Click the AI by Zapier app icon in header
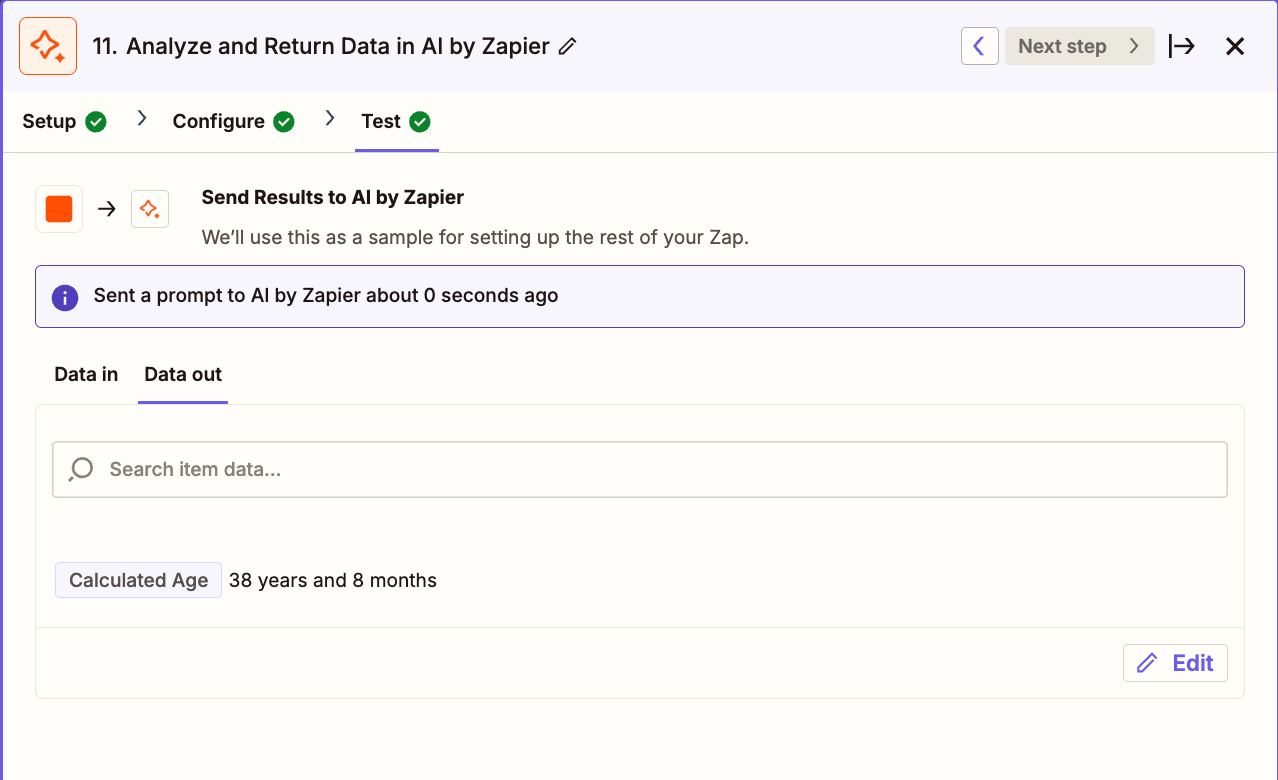The image size is (1278, 780). click(x=48, y=46)
